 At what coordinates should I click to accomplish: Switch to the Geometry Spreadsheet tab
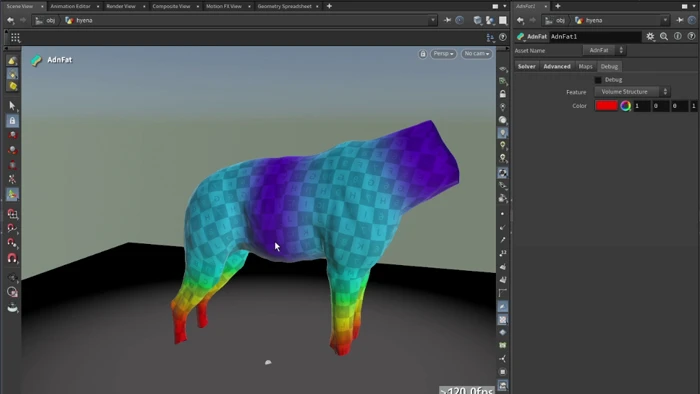click(284, 6)
